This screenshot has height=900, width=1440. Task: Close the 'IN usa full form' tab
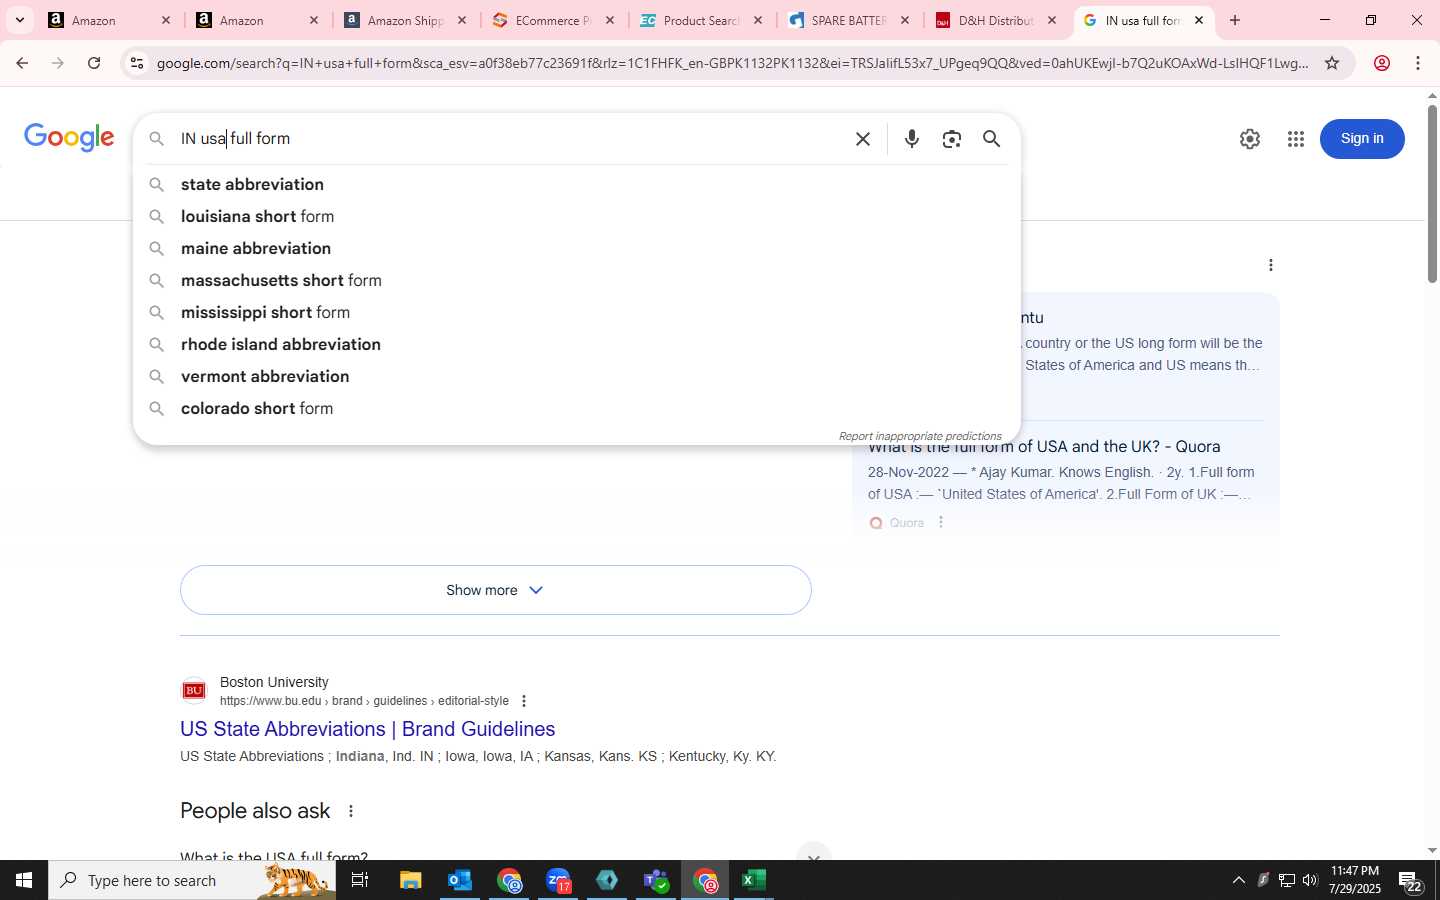[1199, 20]
